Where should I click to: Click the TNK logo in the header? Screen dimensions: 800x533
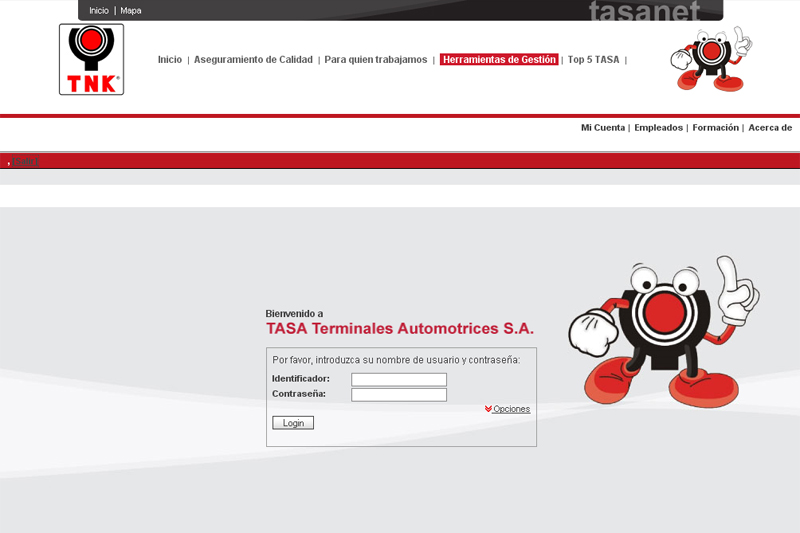point(91,59)
